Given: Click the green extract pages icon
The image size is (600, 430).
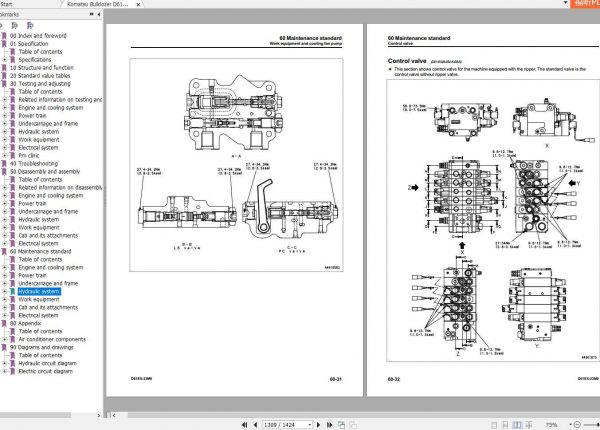Looking at the screenshot, I should (x=341, y=425).
